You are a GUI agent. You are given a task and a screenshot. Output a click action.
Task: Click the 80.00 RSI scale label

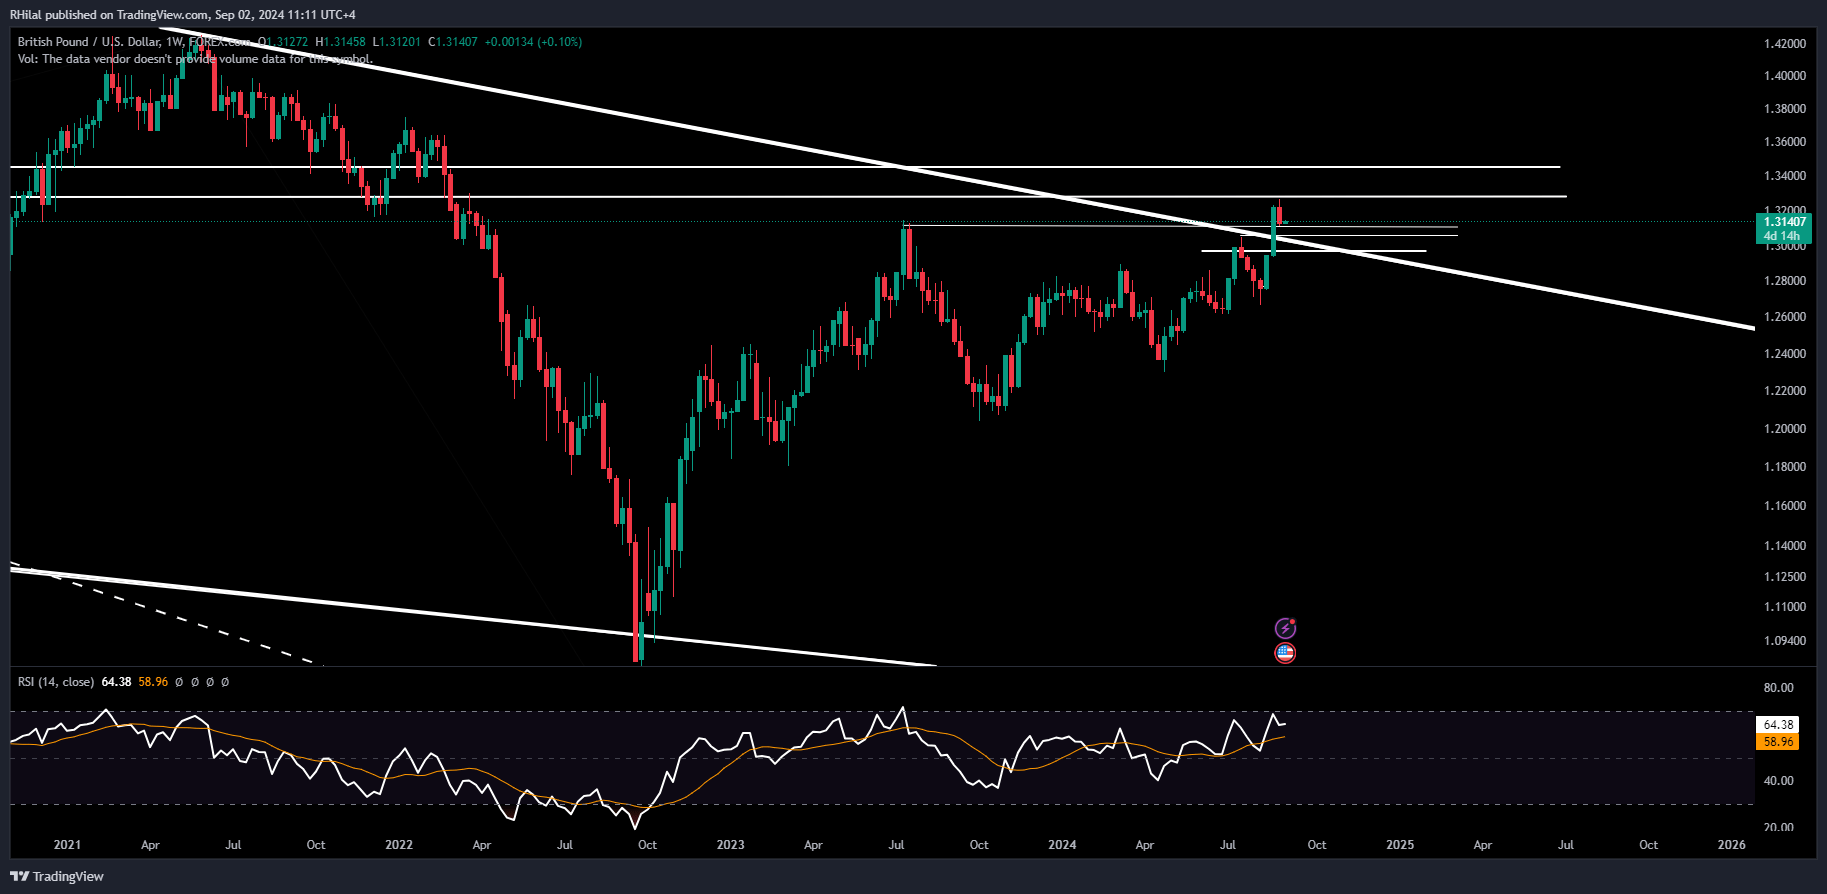tap(1778, 688)
